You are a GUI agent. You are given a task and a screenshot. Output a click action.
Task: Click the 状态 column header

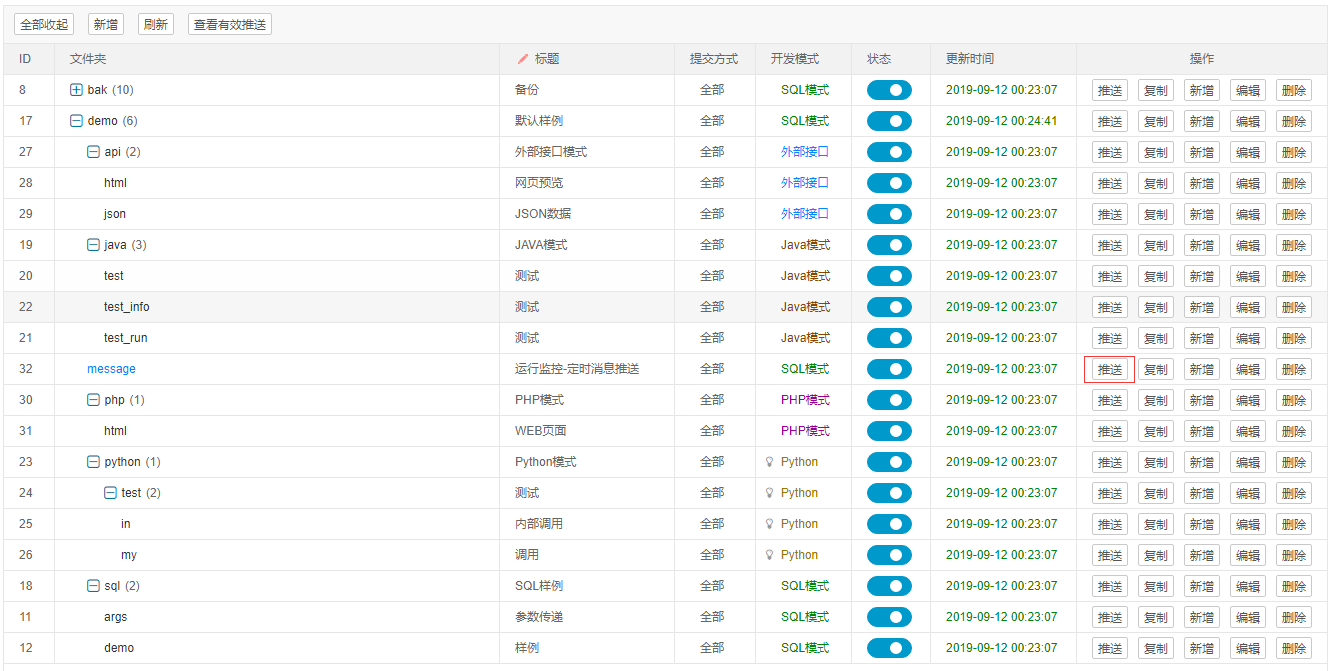pyautogui.click(x=879, y=59)
